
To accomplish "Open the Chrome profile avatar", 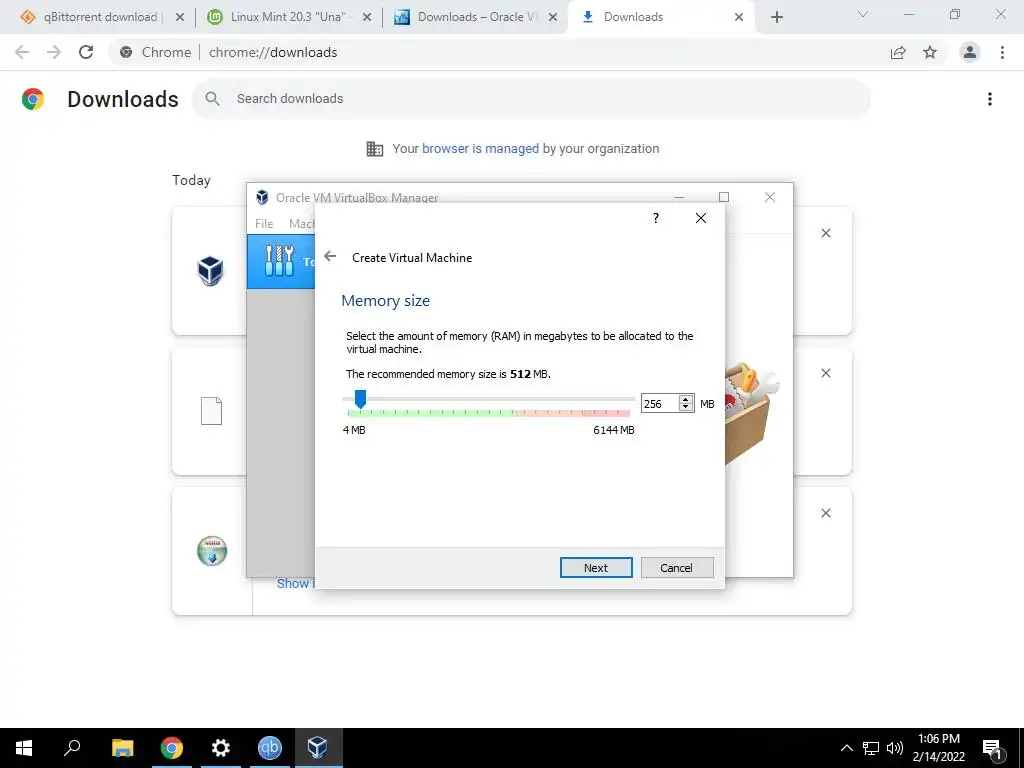I will pyautogui.click(x=970, y=52).
